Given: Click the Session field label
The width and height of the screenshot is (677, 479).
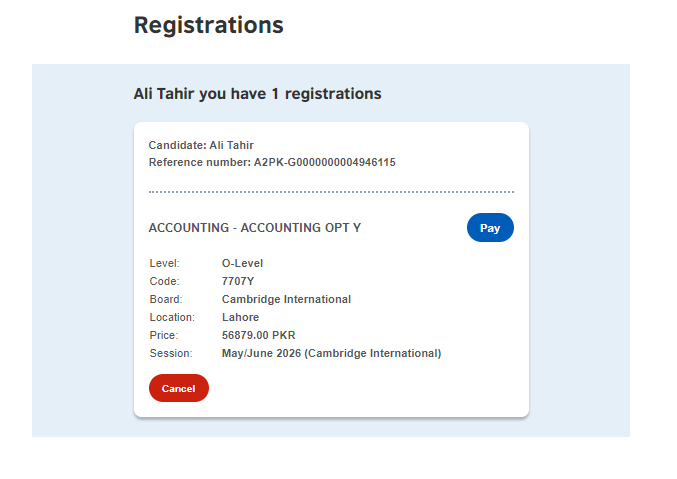Looking at the screenshot, I should 169,354.
